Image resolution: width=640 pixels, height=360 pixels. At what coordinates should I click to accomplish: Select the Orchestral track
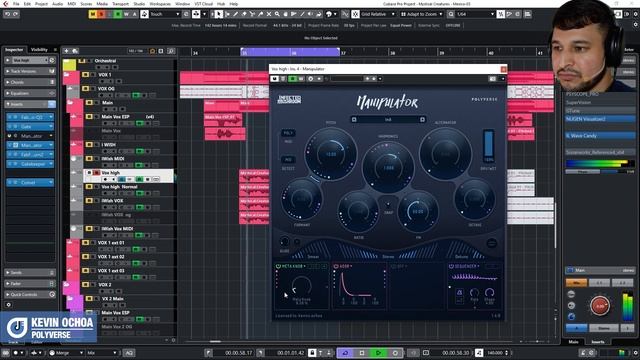[x=106, y=61]
